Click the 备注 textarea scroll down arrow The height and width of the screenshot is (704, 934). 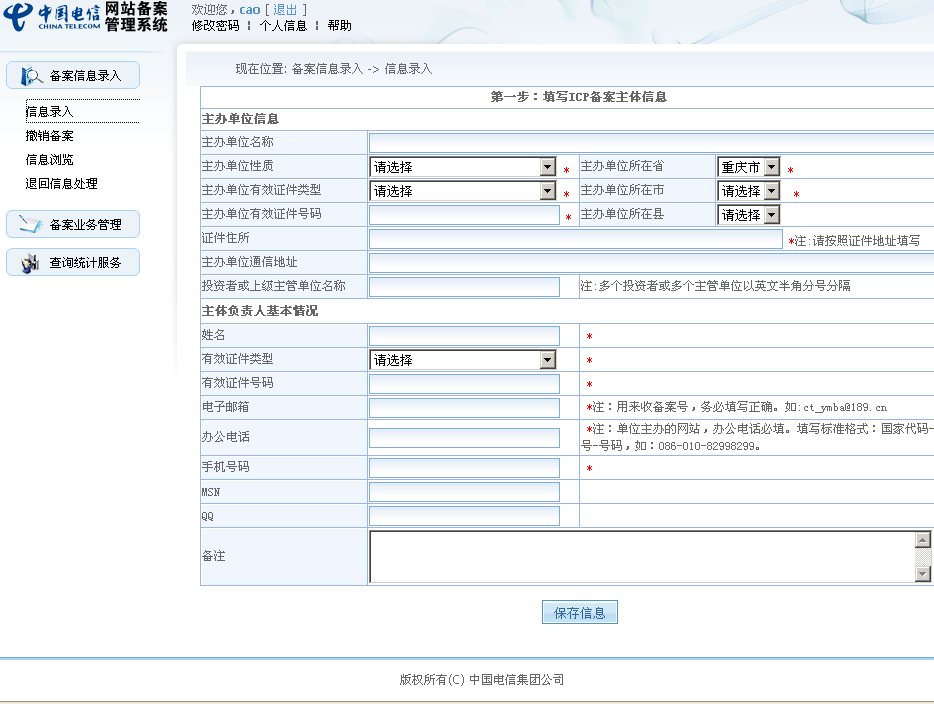[x=923, y=574]
